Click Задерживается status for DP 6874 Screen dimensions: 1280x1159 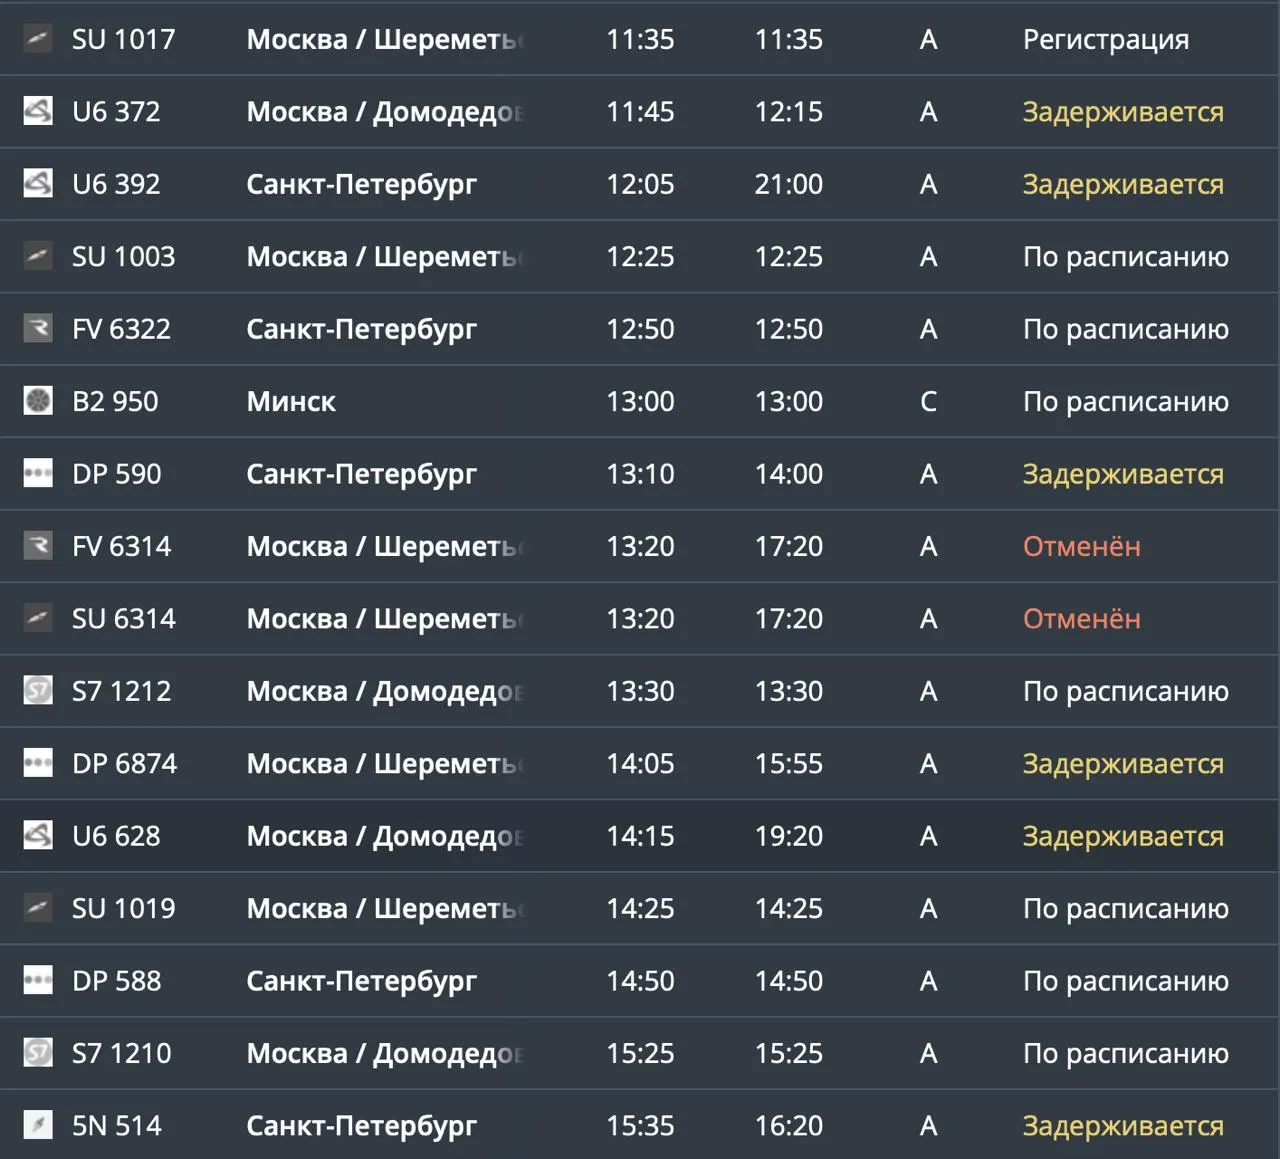(x=1123, y=764)
